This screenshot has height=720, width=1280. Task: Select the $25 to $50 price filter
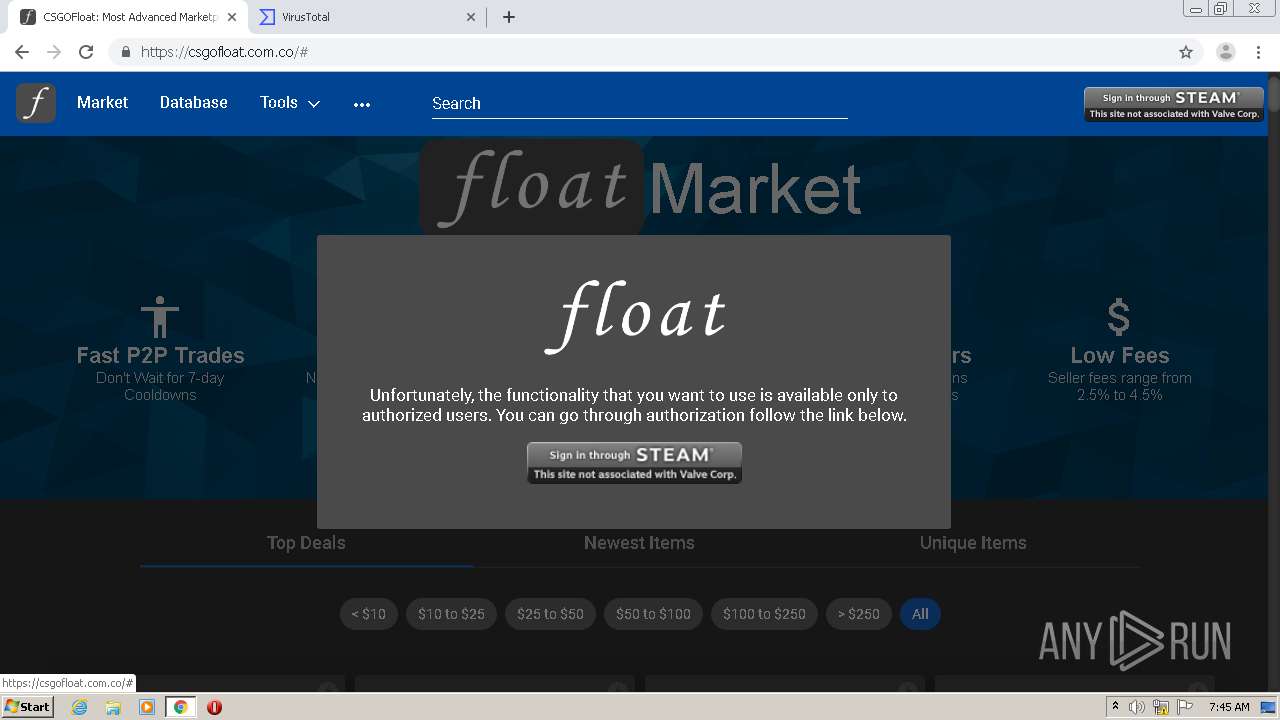[550, 614]
